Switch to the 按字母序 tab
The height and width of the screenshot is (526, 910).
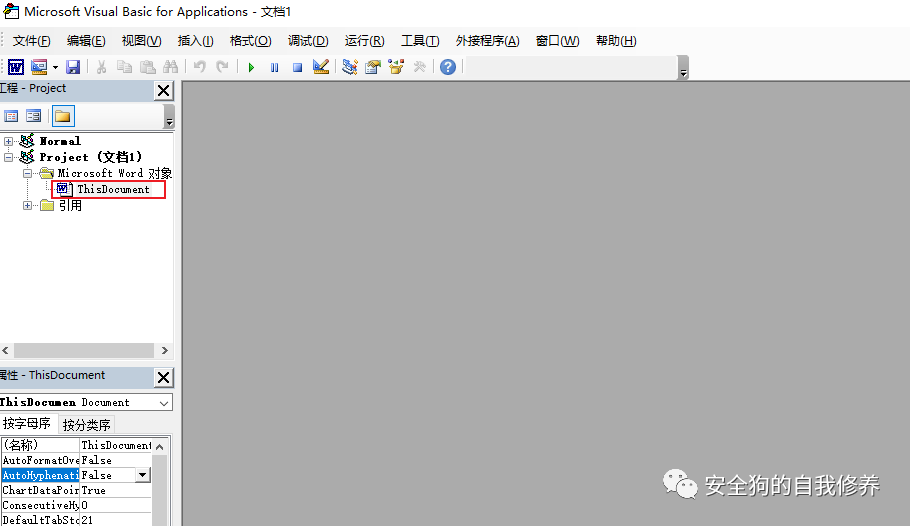(x=27, y=424)
